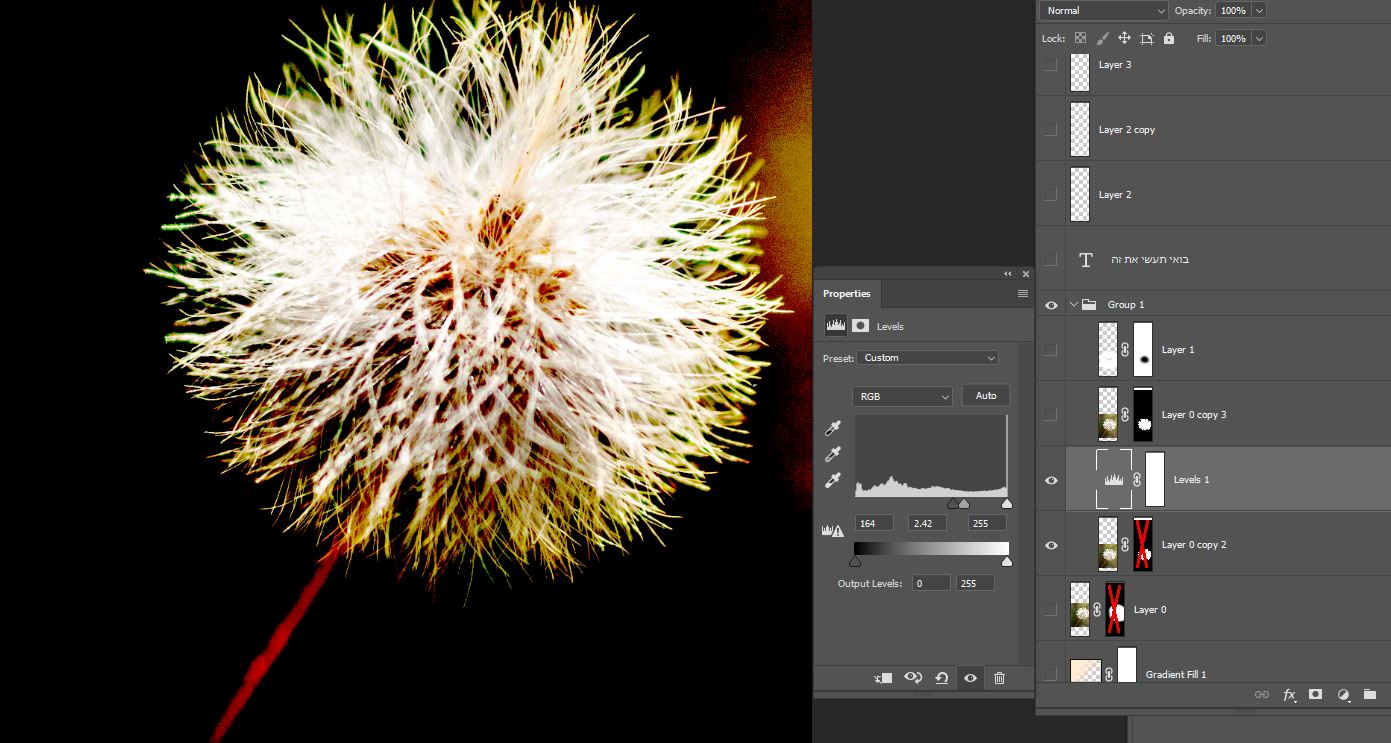Open the Properties panel menu
The image size is (1391, 743).
(x=1022, y=294)
